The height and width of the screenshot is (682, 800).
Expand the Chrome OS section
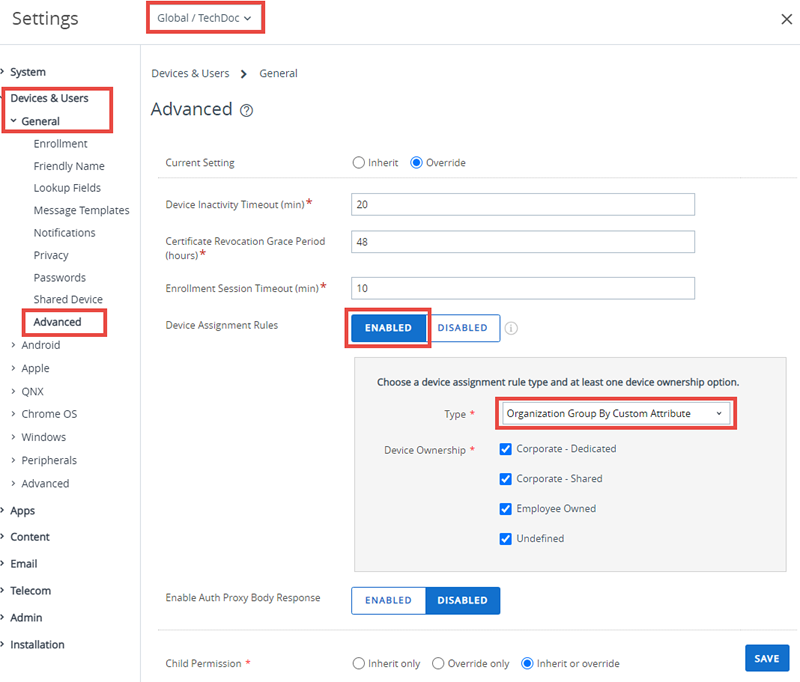coord(49,414)
